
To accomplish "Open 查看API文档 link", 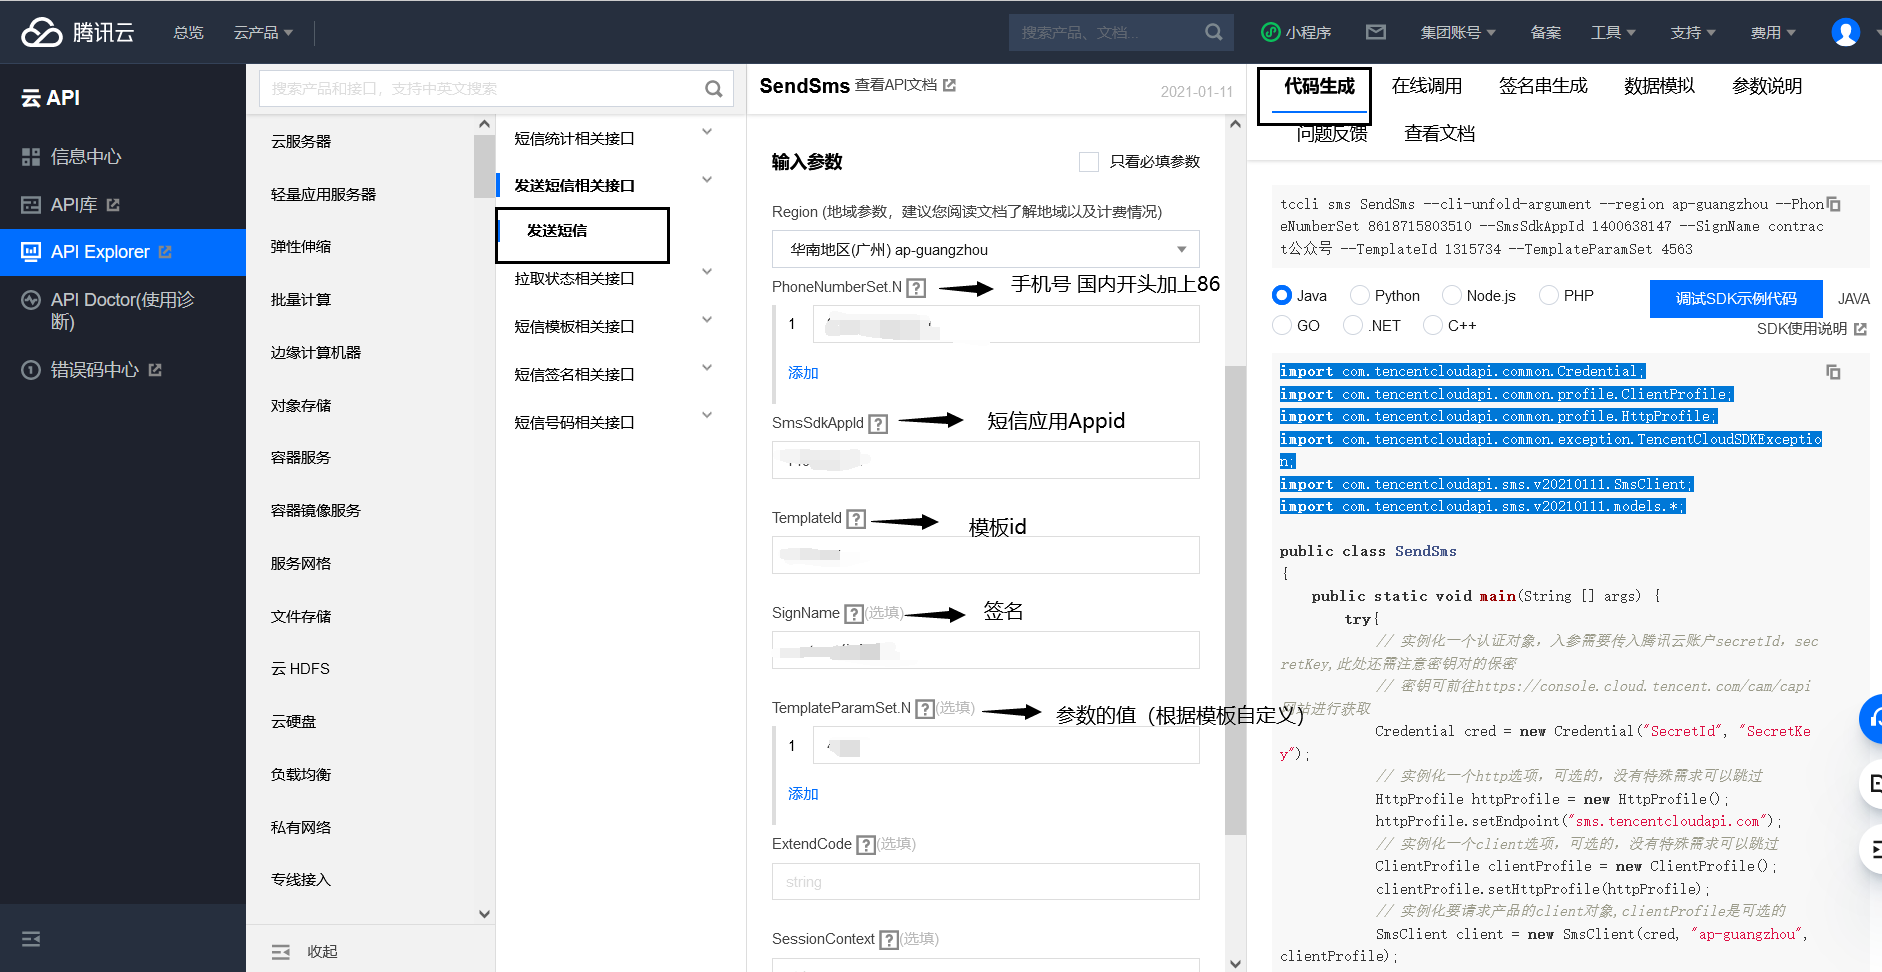I will [x=897, y=85].
